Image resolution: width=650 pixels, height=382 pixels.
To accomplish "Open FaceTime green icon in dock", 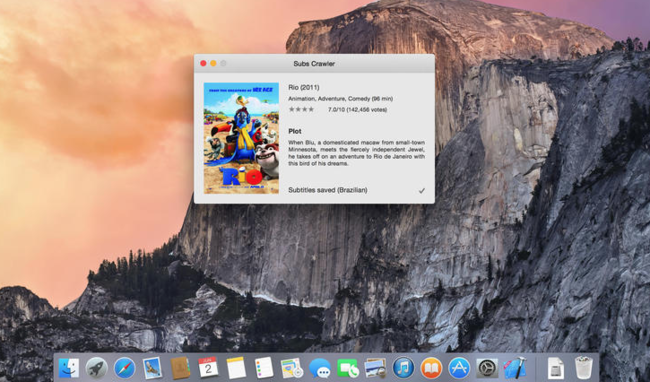I will 348,367.
